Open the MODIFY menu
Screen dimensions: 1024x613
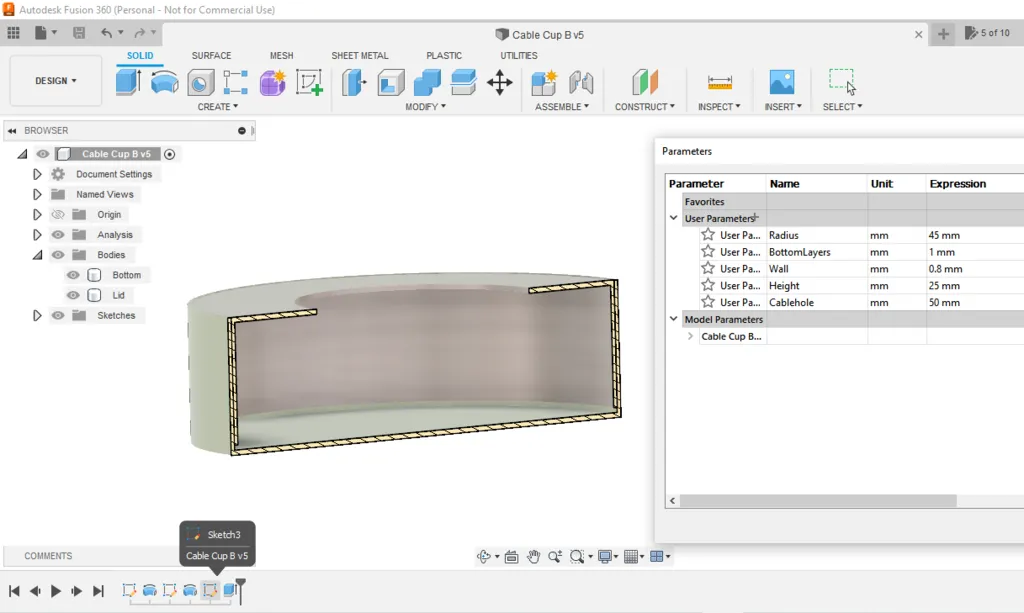425,107
